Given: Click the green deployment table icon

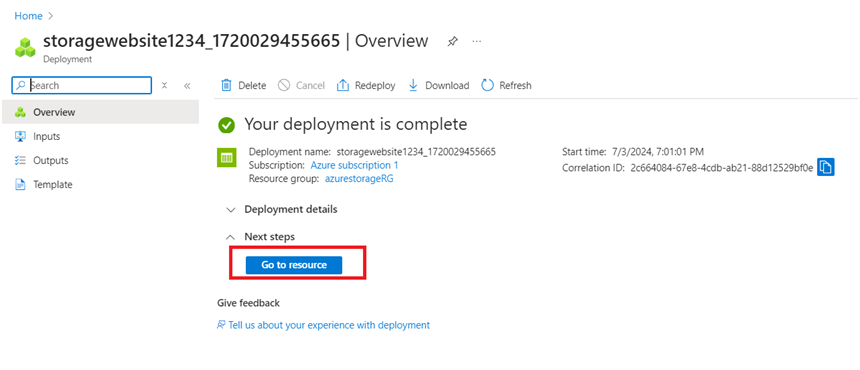Looking at the screenshot, I should [x=226, y=157].
